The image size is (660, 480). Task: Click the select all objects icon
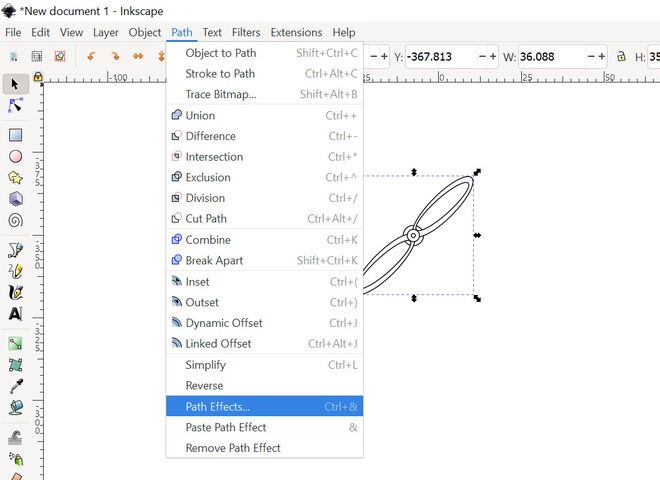coord(13,56)
